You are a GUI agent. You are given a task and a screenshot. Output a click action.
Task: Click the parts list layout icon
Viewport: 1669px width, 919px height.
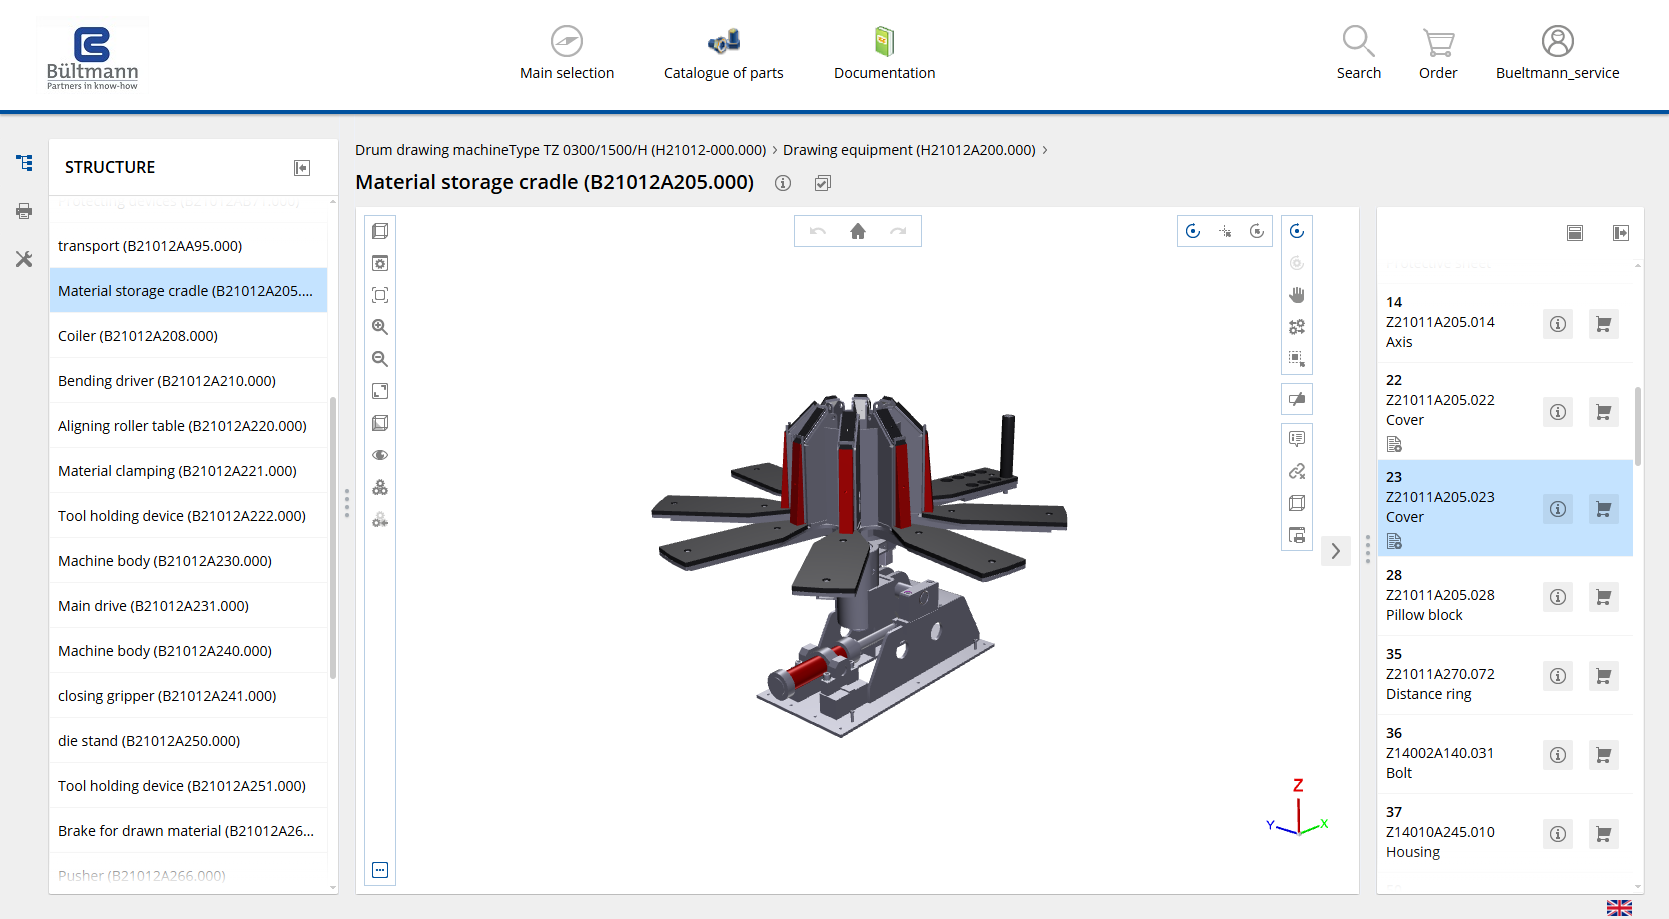(1575, 233)
